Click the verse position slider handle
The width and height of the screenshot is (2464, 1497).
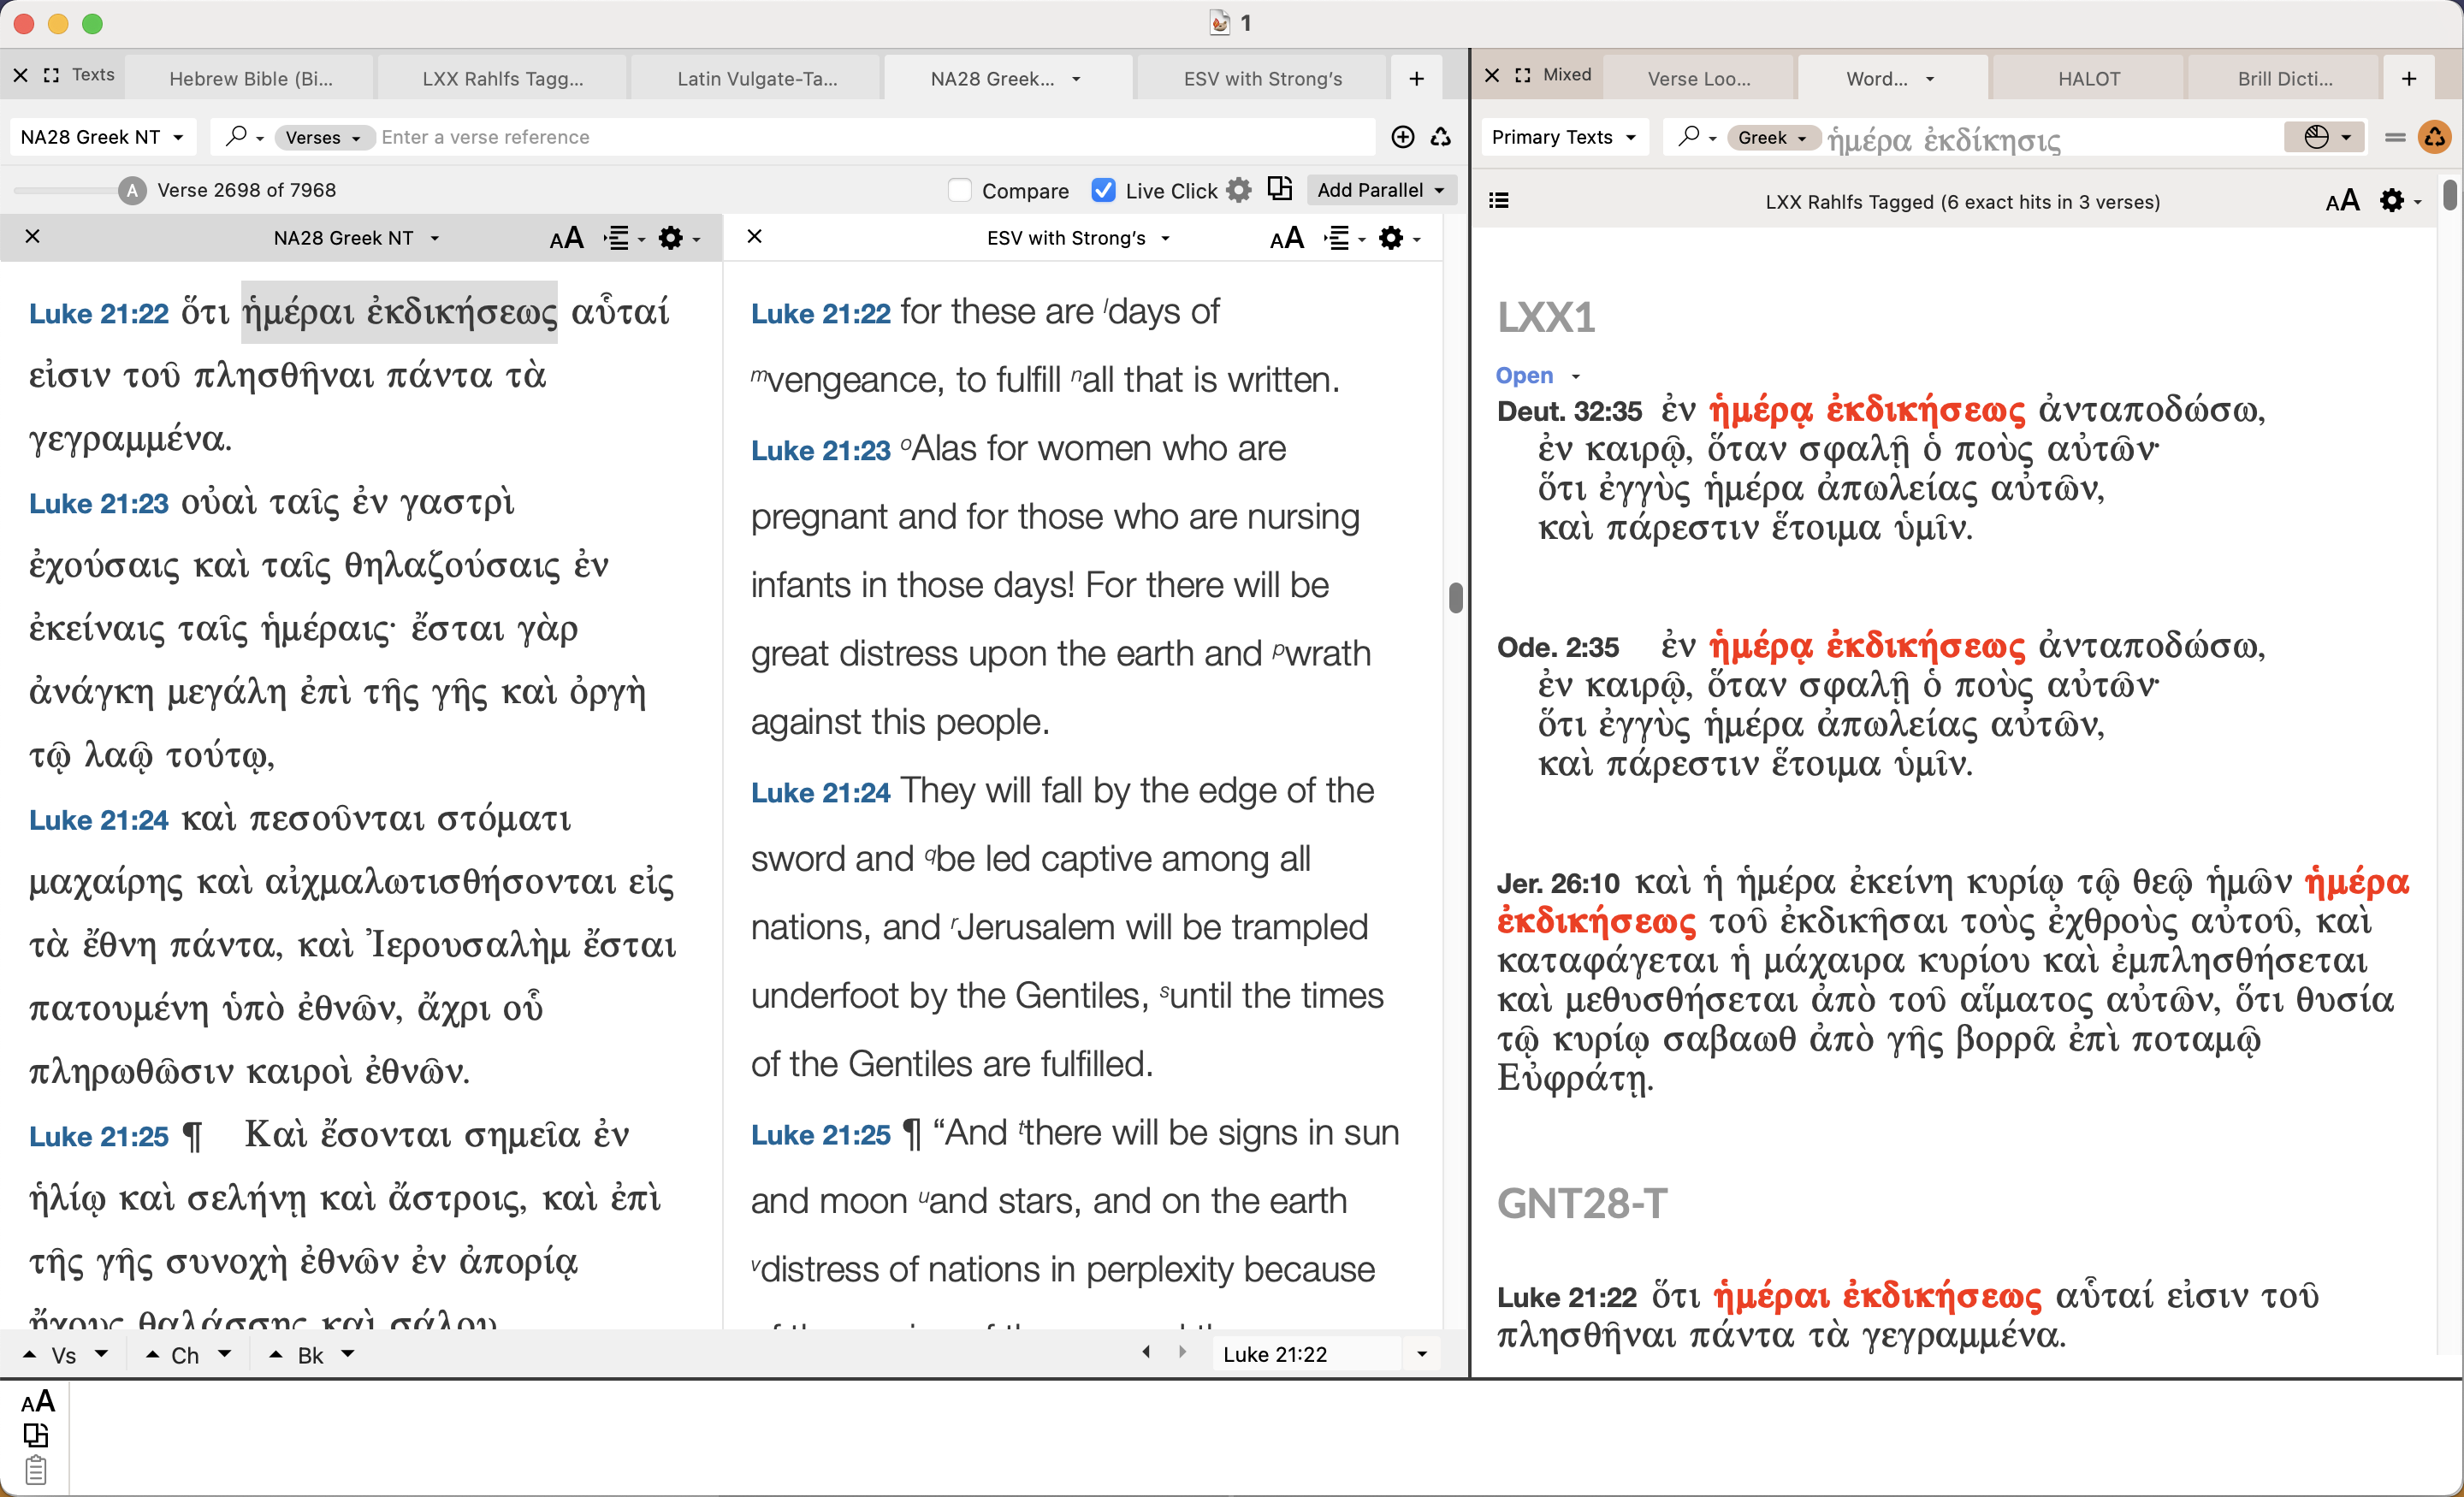coord(132,190)
